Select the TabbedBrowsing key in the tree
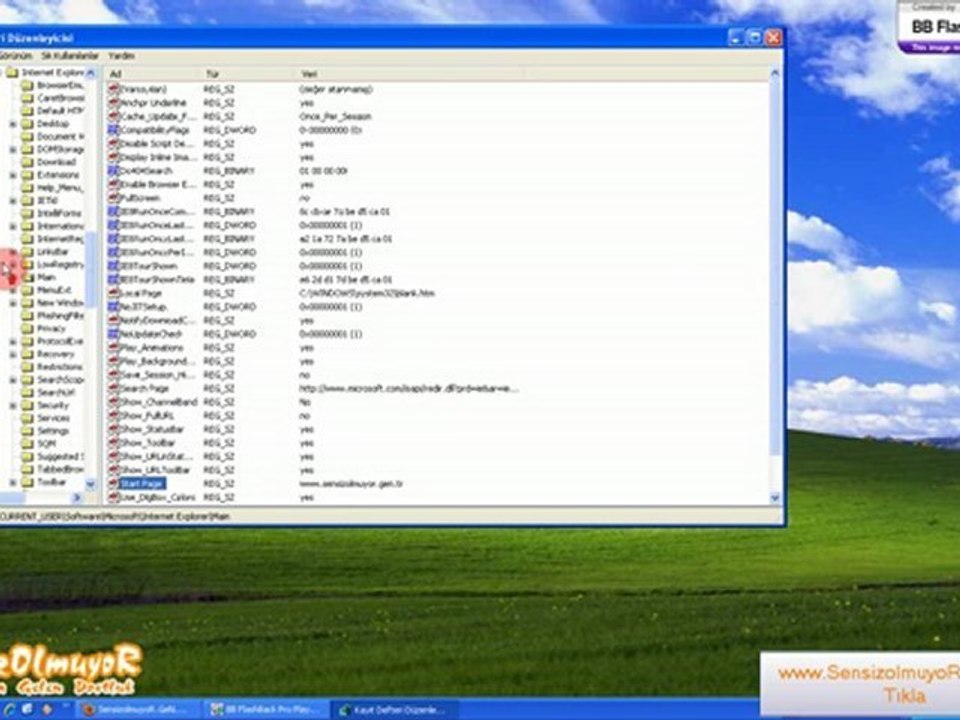 click(x=61, y=469)
